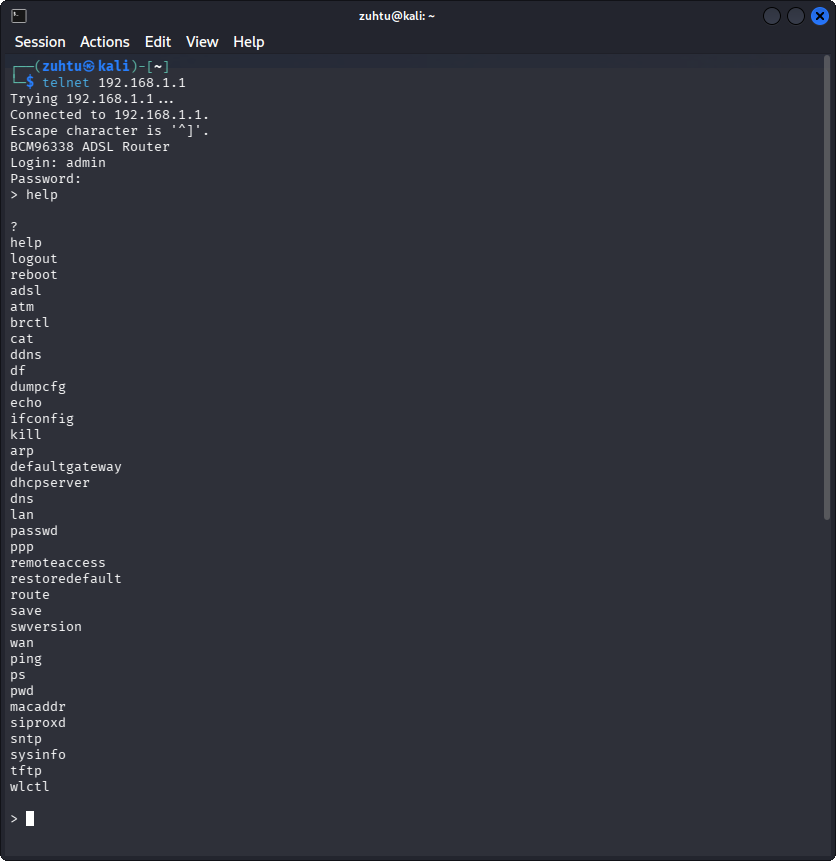This screenshot has height=861, width=836.
Task: Click the terminal icon in the title bar
Action: point(19,16)
